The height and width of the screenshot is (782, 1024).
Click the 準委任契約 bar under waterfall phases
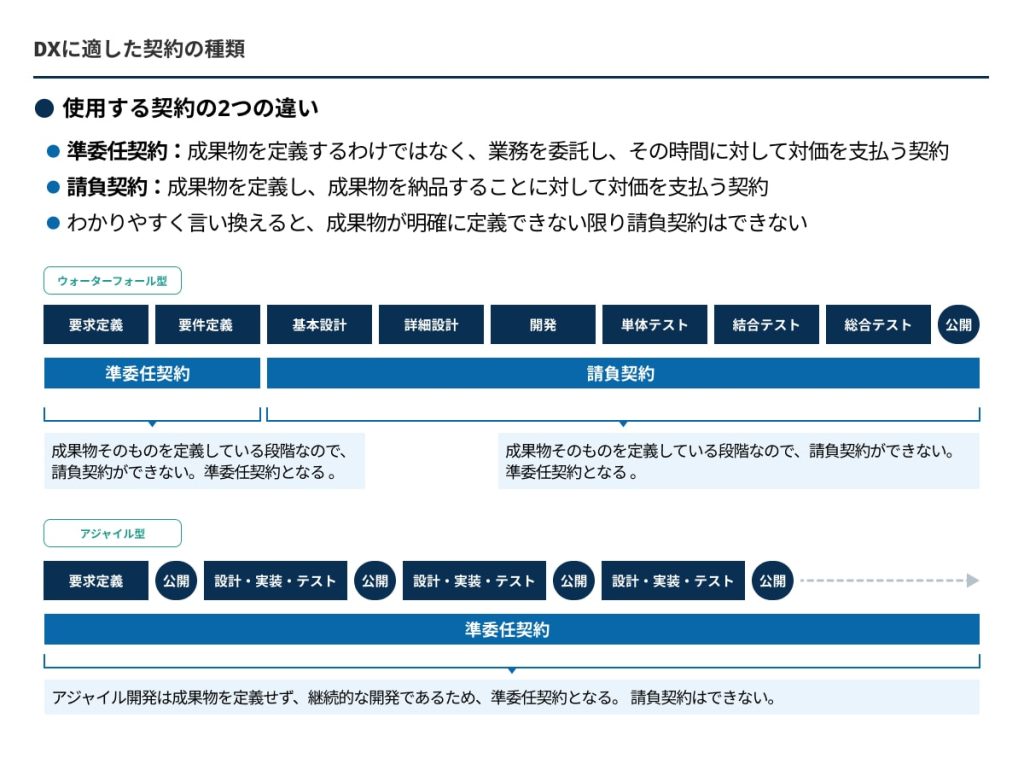[151, 374]
